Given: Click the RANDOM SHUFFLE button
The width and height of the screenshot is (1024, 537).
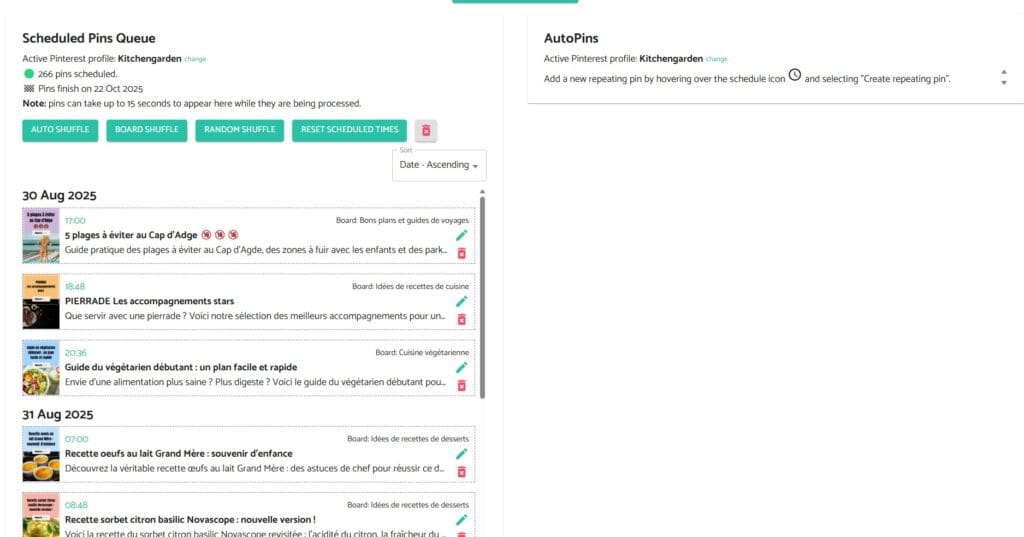Looking at the screenshot, I should click(239, 130).
